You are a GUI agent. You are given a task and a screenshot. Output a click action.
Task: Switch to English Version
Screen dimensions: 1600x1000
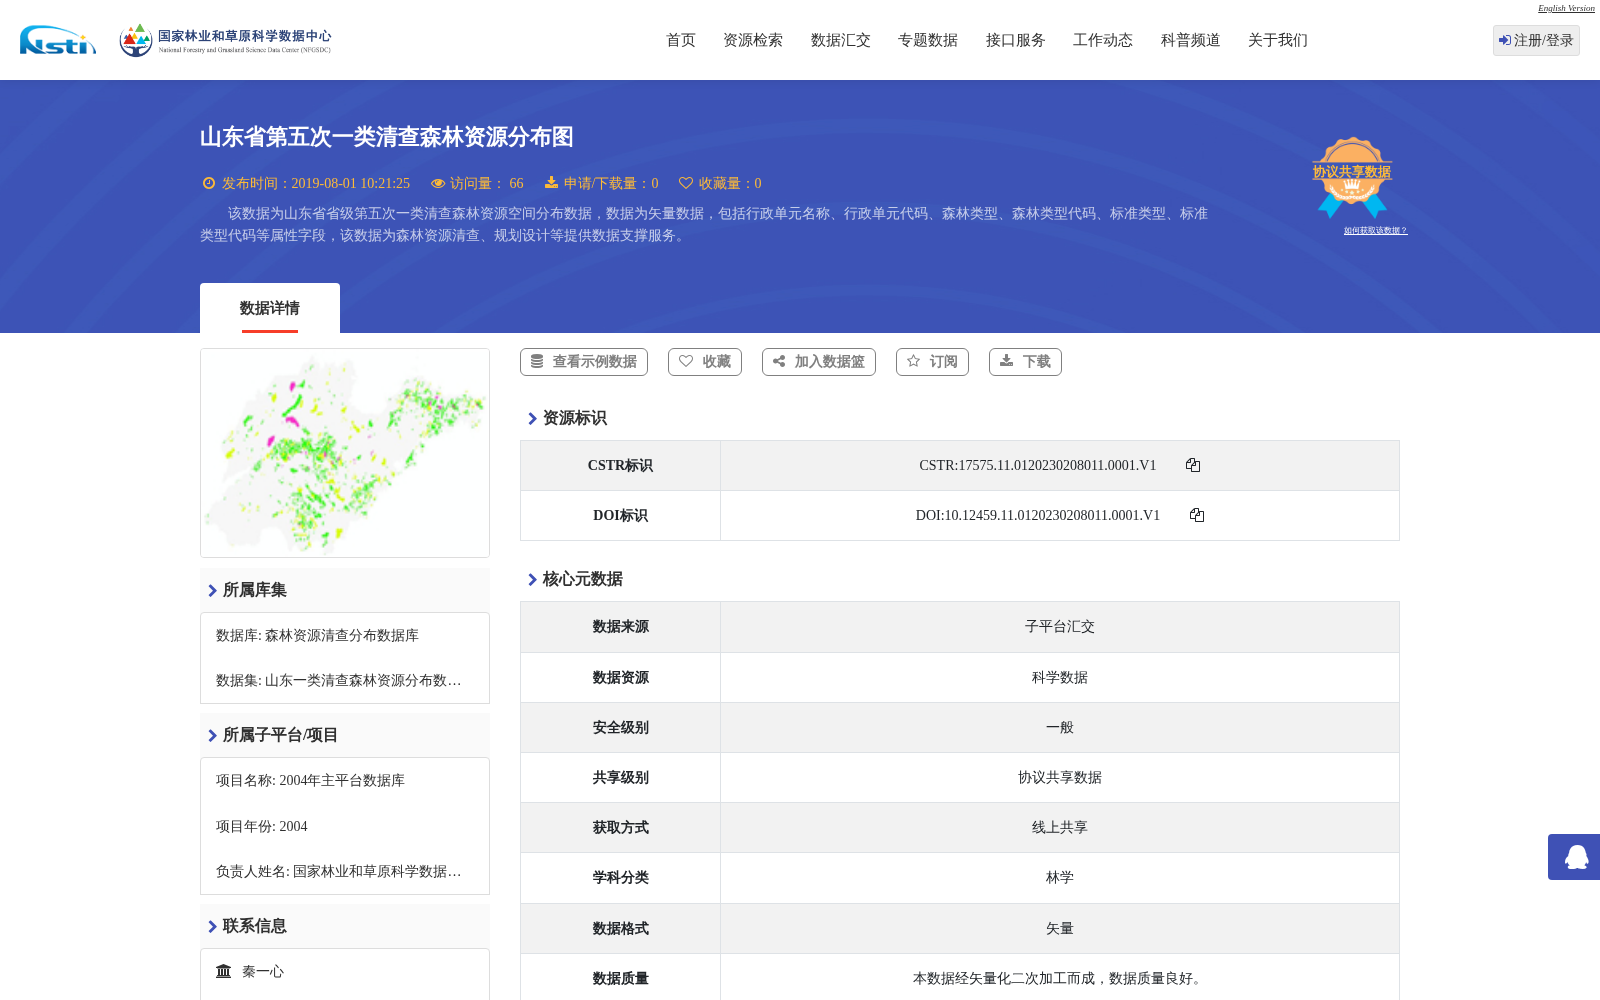tap(1566, 8)
